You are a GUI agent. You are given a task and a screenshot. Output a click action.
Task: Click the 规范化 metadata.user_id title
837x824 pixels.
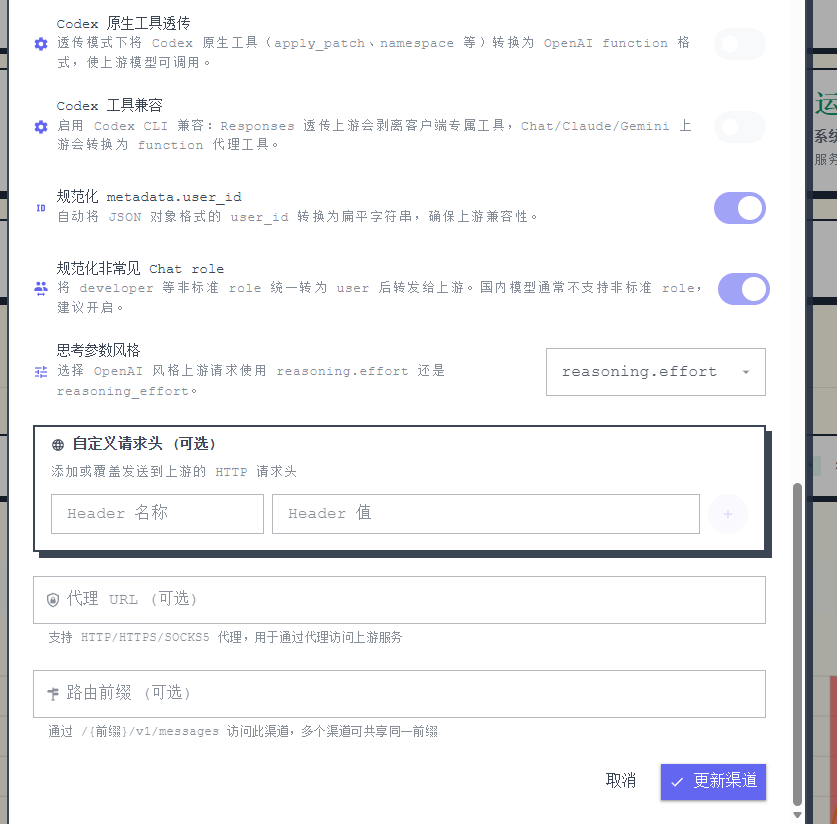pyautogui.click(x=149, y=197)
